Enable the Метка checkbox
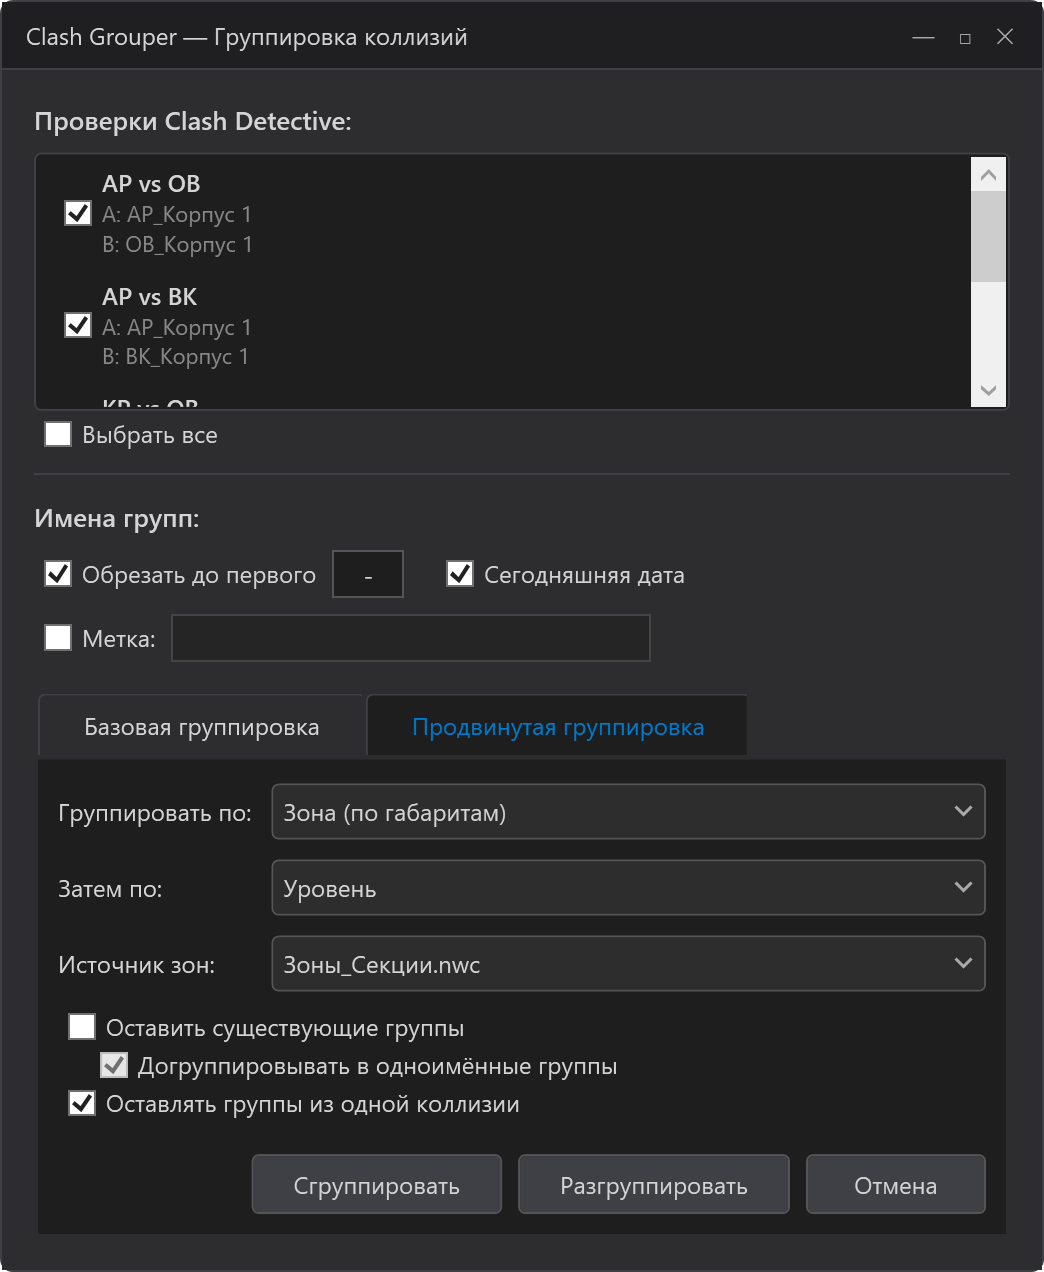The height and width of the screenshot is (1272, 1044). [58, 638]
